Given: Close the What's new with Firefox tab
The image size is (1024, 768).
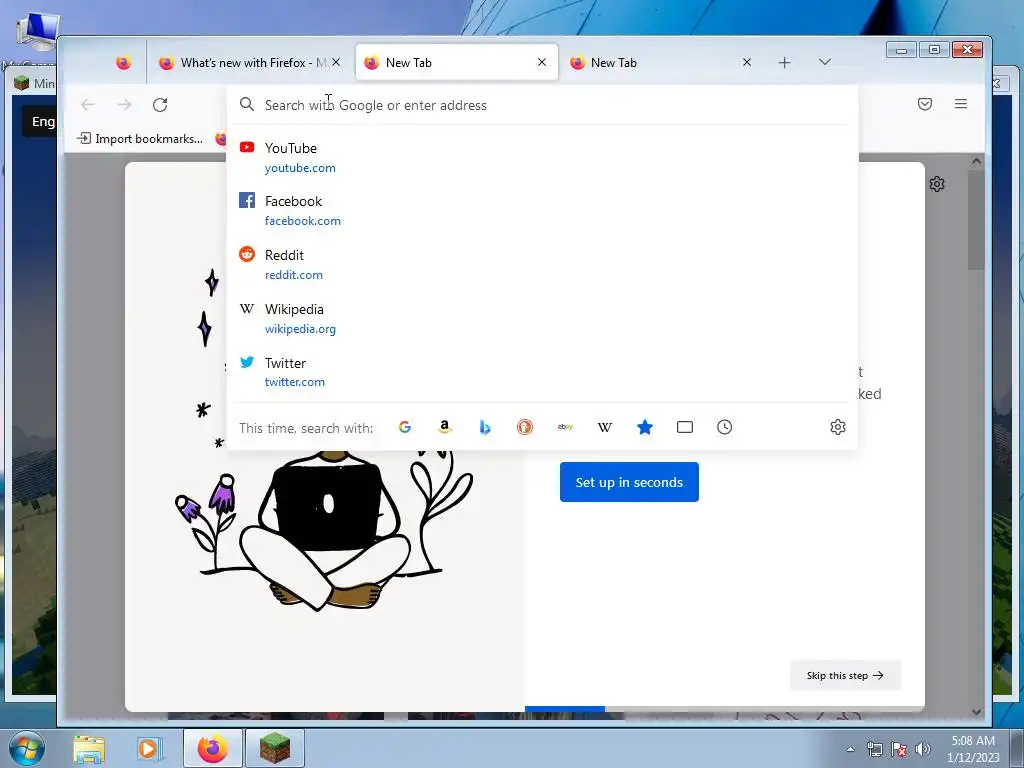Looking at the screenshot, I should click(x=336, y=62).
